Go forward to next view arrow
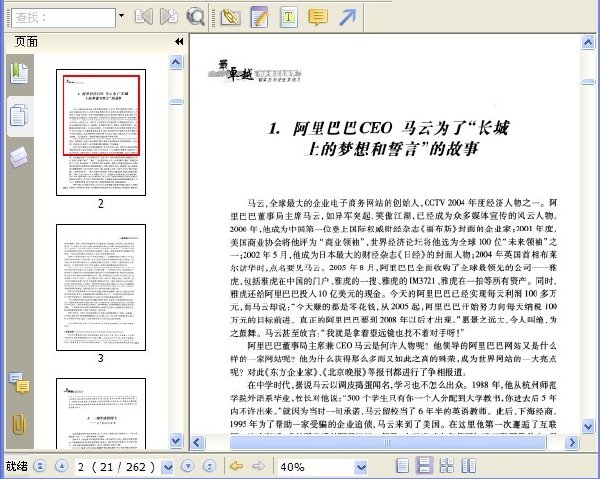Screen dimensions: 600x479 click(x=259, y=466)
